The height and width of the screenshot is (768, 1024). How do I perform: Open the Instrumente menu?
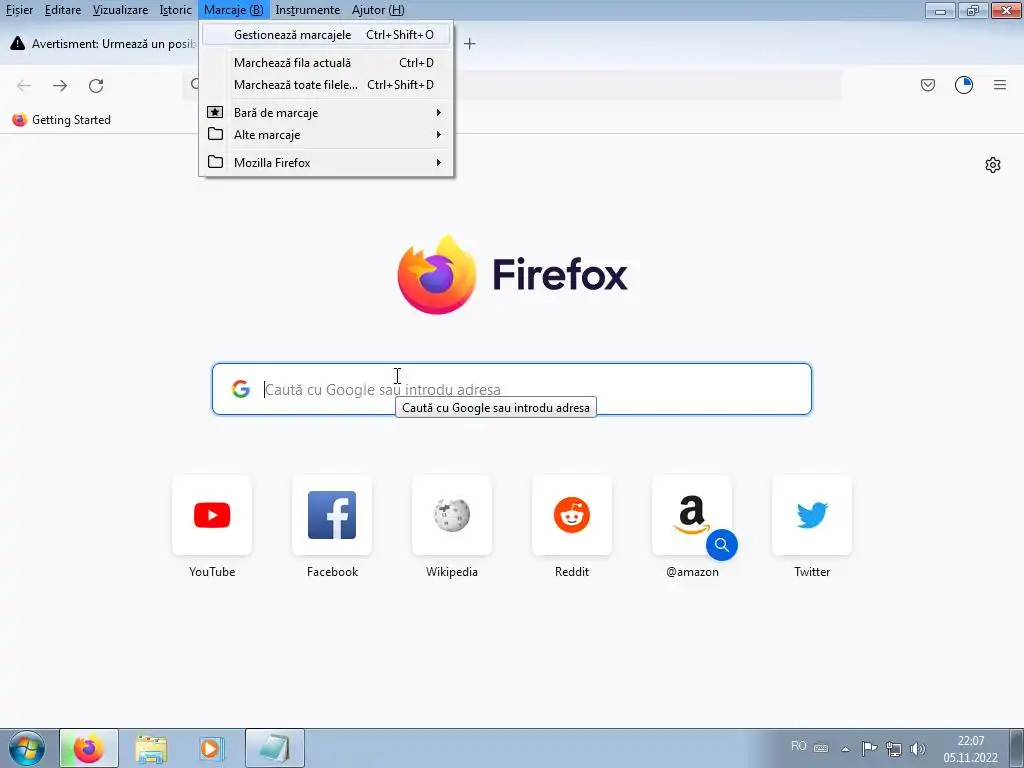click(308, 10)
